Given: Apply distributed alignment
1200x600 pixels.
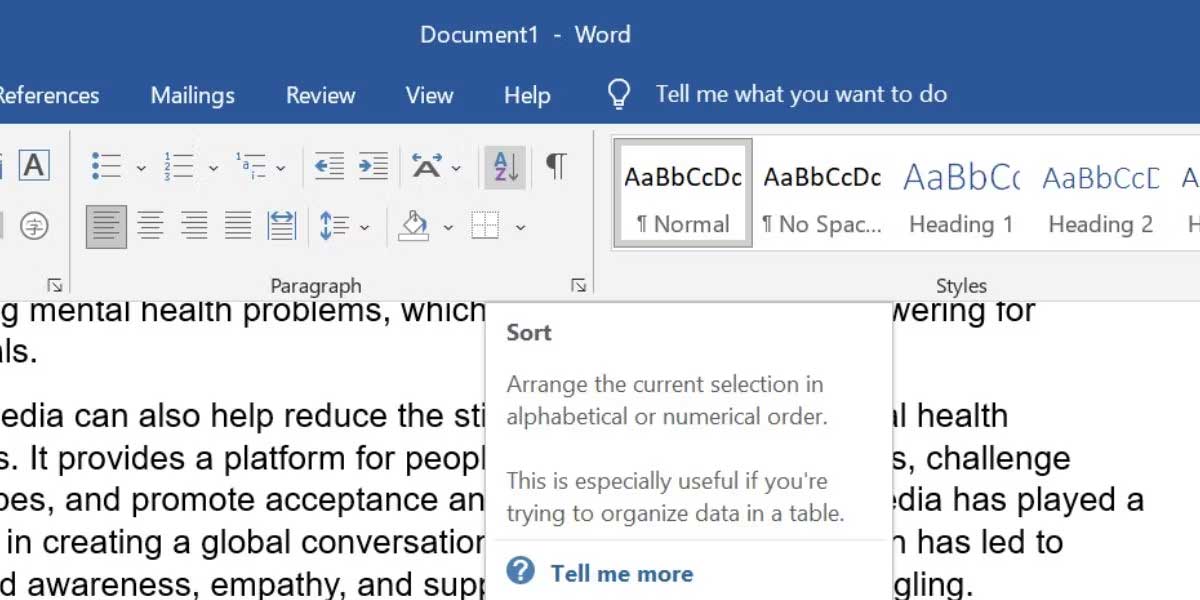Looking at the screenshot, I should click(x=282, y=226).
